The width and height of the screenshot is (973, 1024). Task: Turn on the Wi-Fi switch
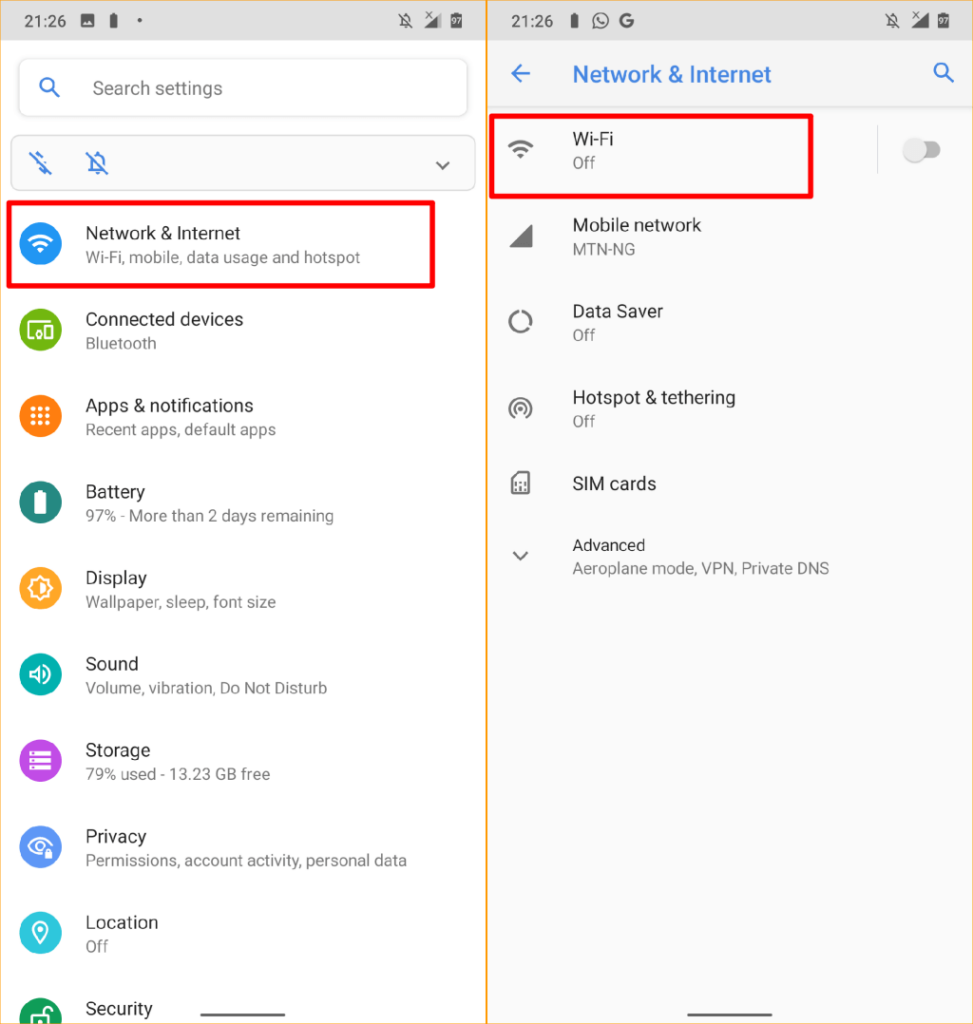(x=921, y=150)
